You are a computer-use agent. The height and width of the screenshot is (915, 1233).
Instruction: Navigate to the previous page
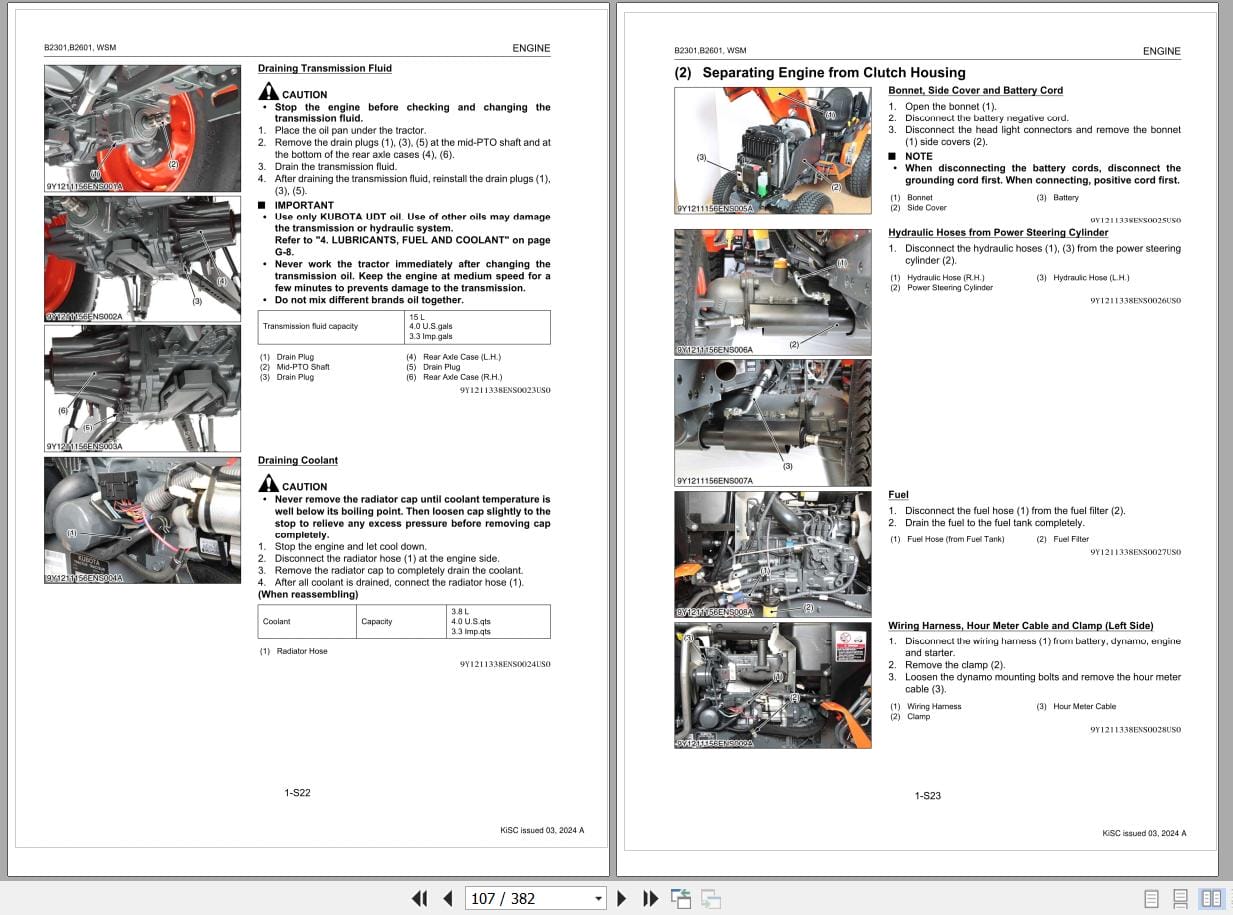click(x=447, y=898)
